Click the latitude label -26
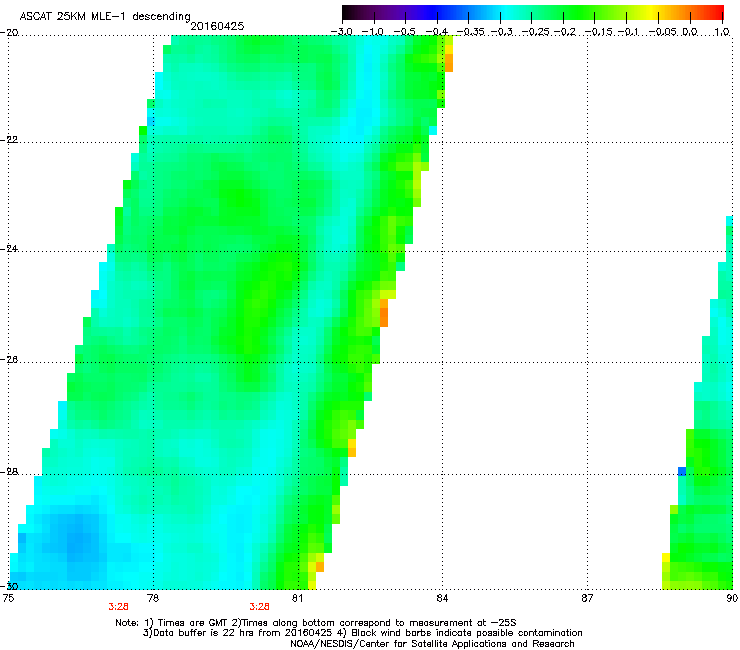740x650 pixels. (x=9, y=360)
